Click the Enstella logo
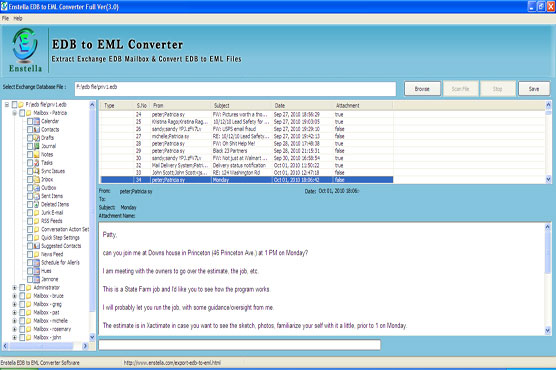556x370 pixels. tap(25, 50)
